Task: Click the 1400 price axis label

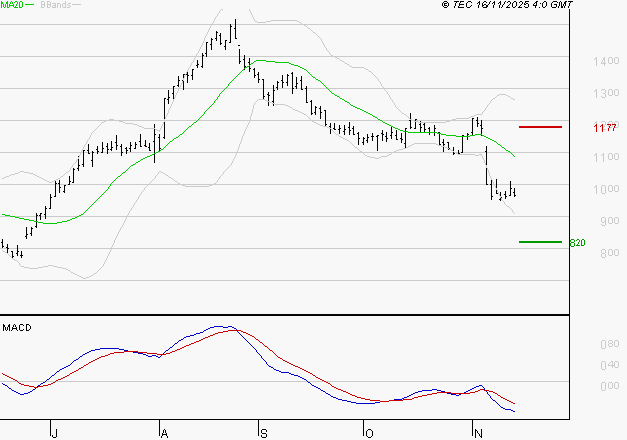Action: (x=606, y=61)
